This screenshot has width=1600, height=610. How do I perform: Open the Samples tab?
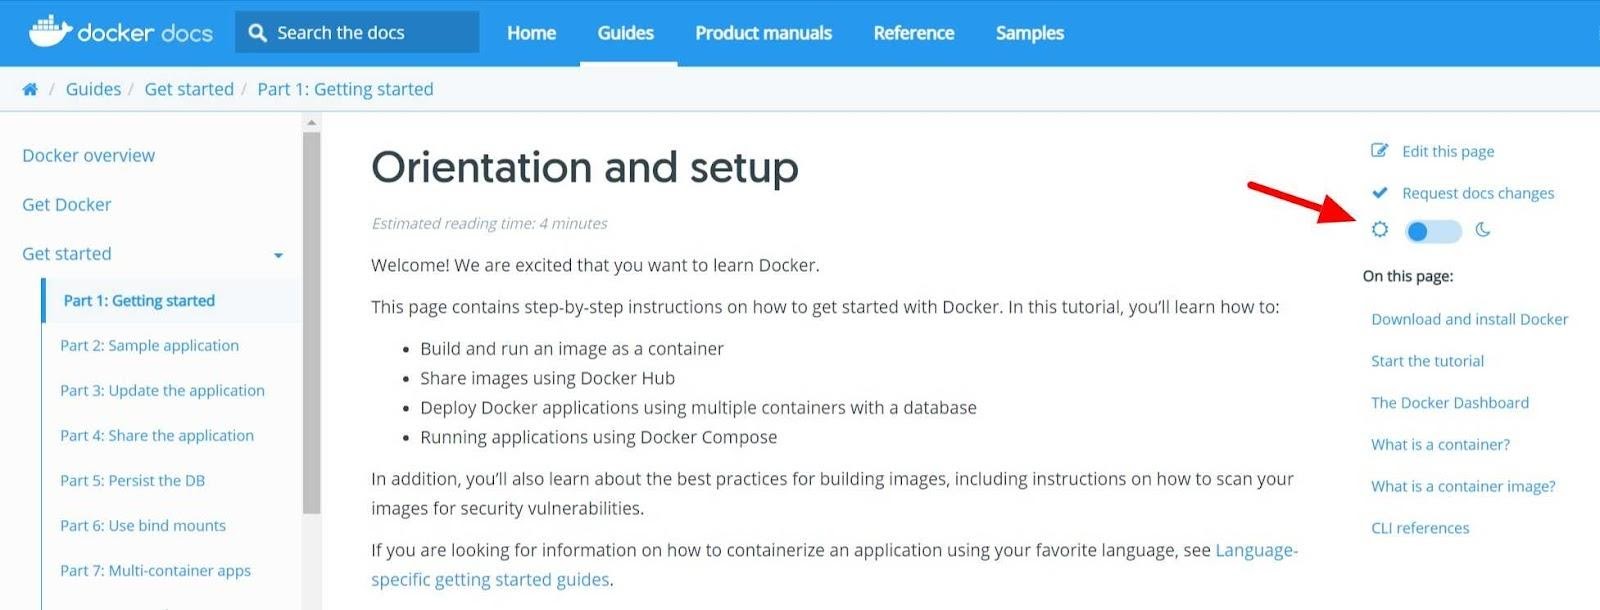(1030, 33)
